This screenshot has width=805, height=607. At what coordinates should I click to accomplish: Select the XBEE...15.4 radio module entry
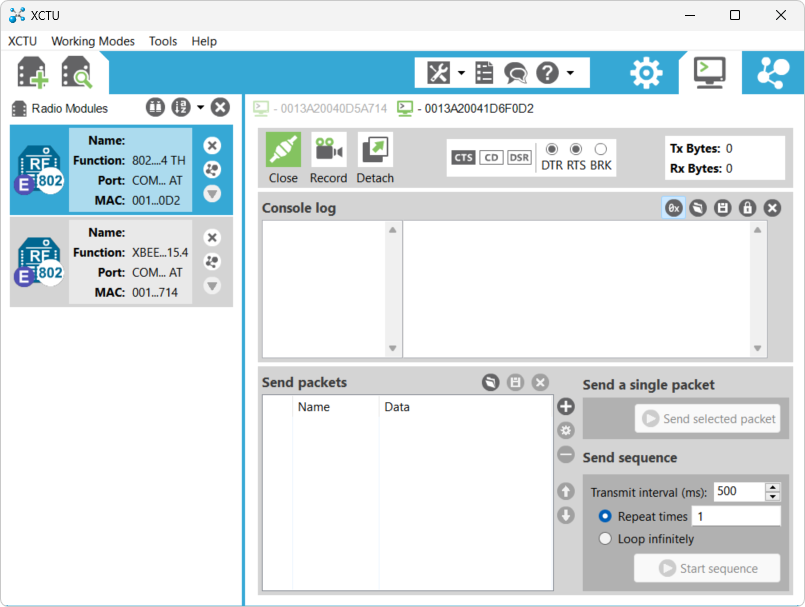coord(121,262)
